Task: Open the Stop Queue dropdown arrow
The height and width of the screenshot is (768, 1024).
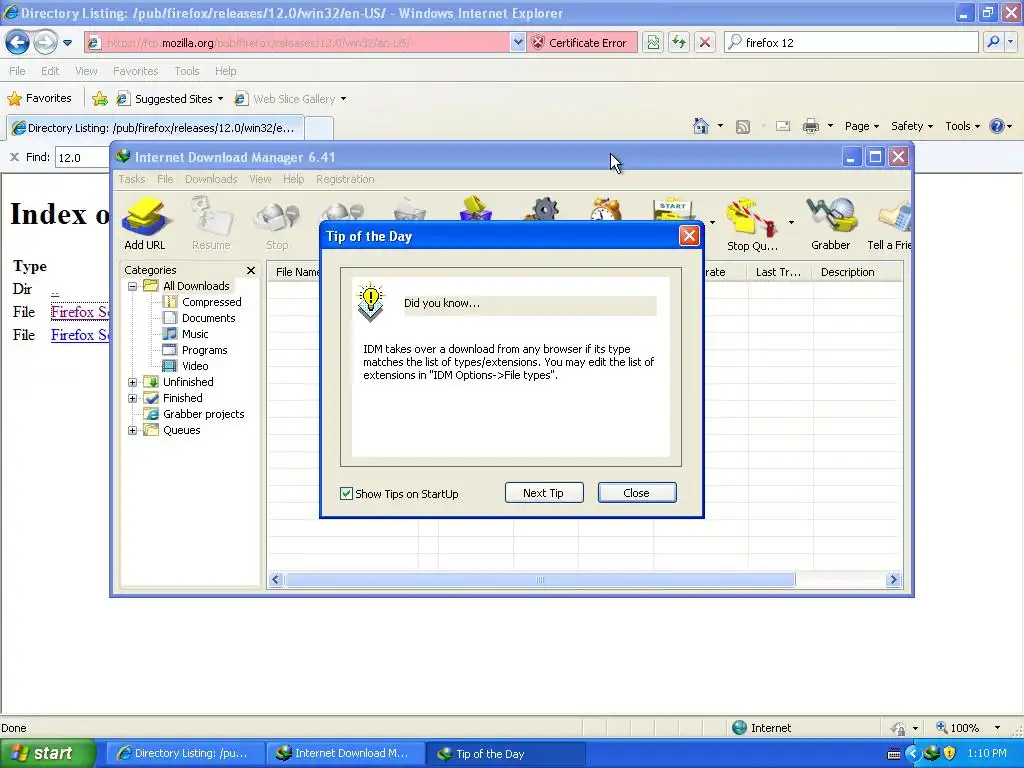Action: click(791, 223)
